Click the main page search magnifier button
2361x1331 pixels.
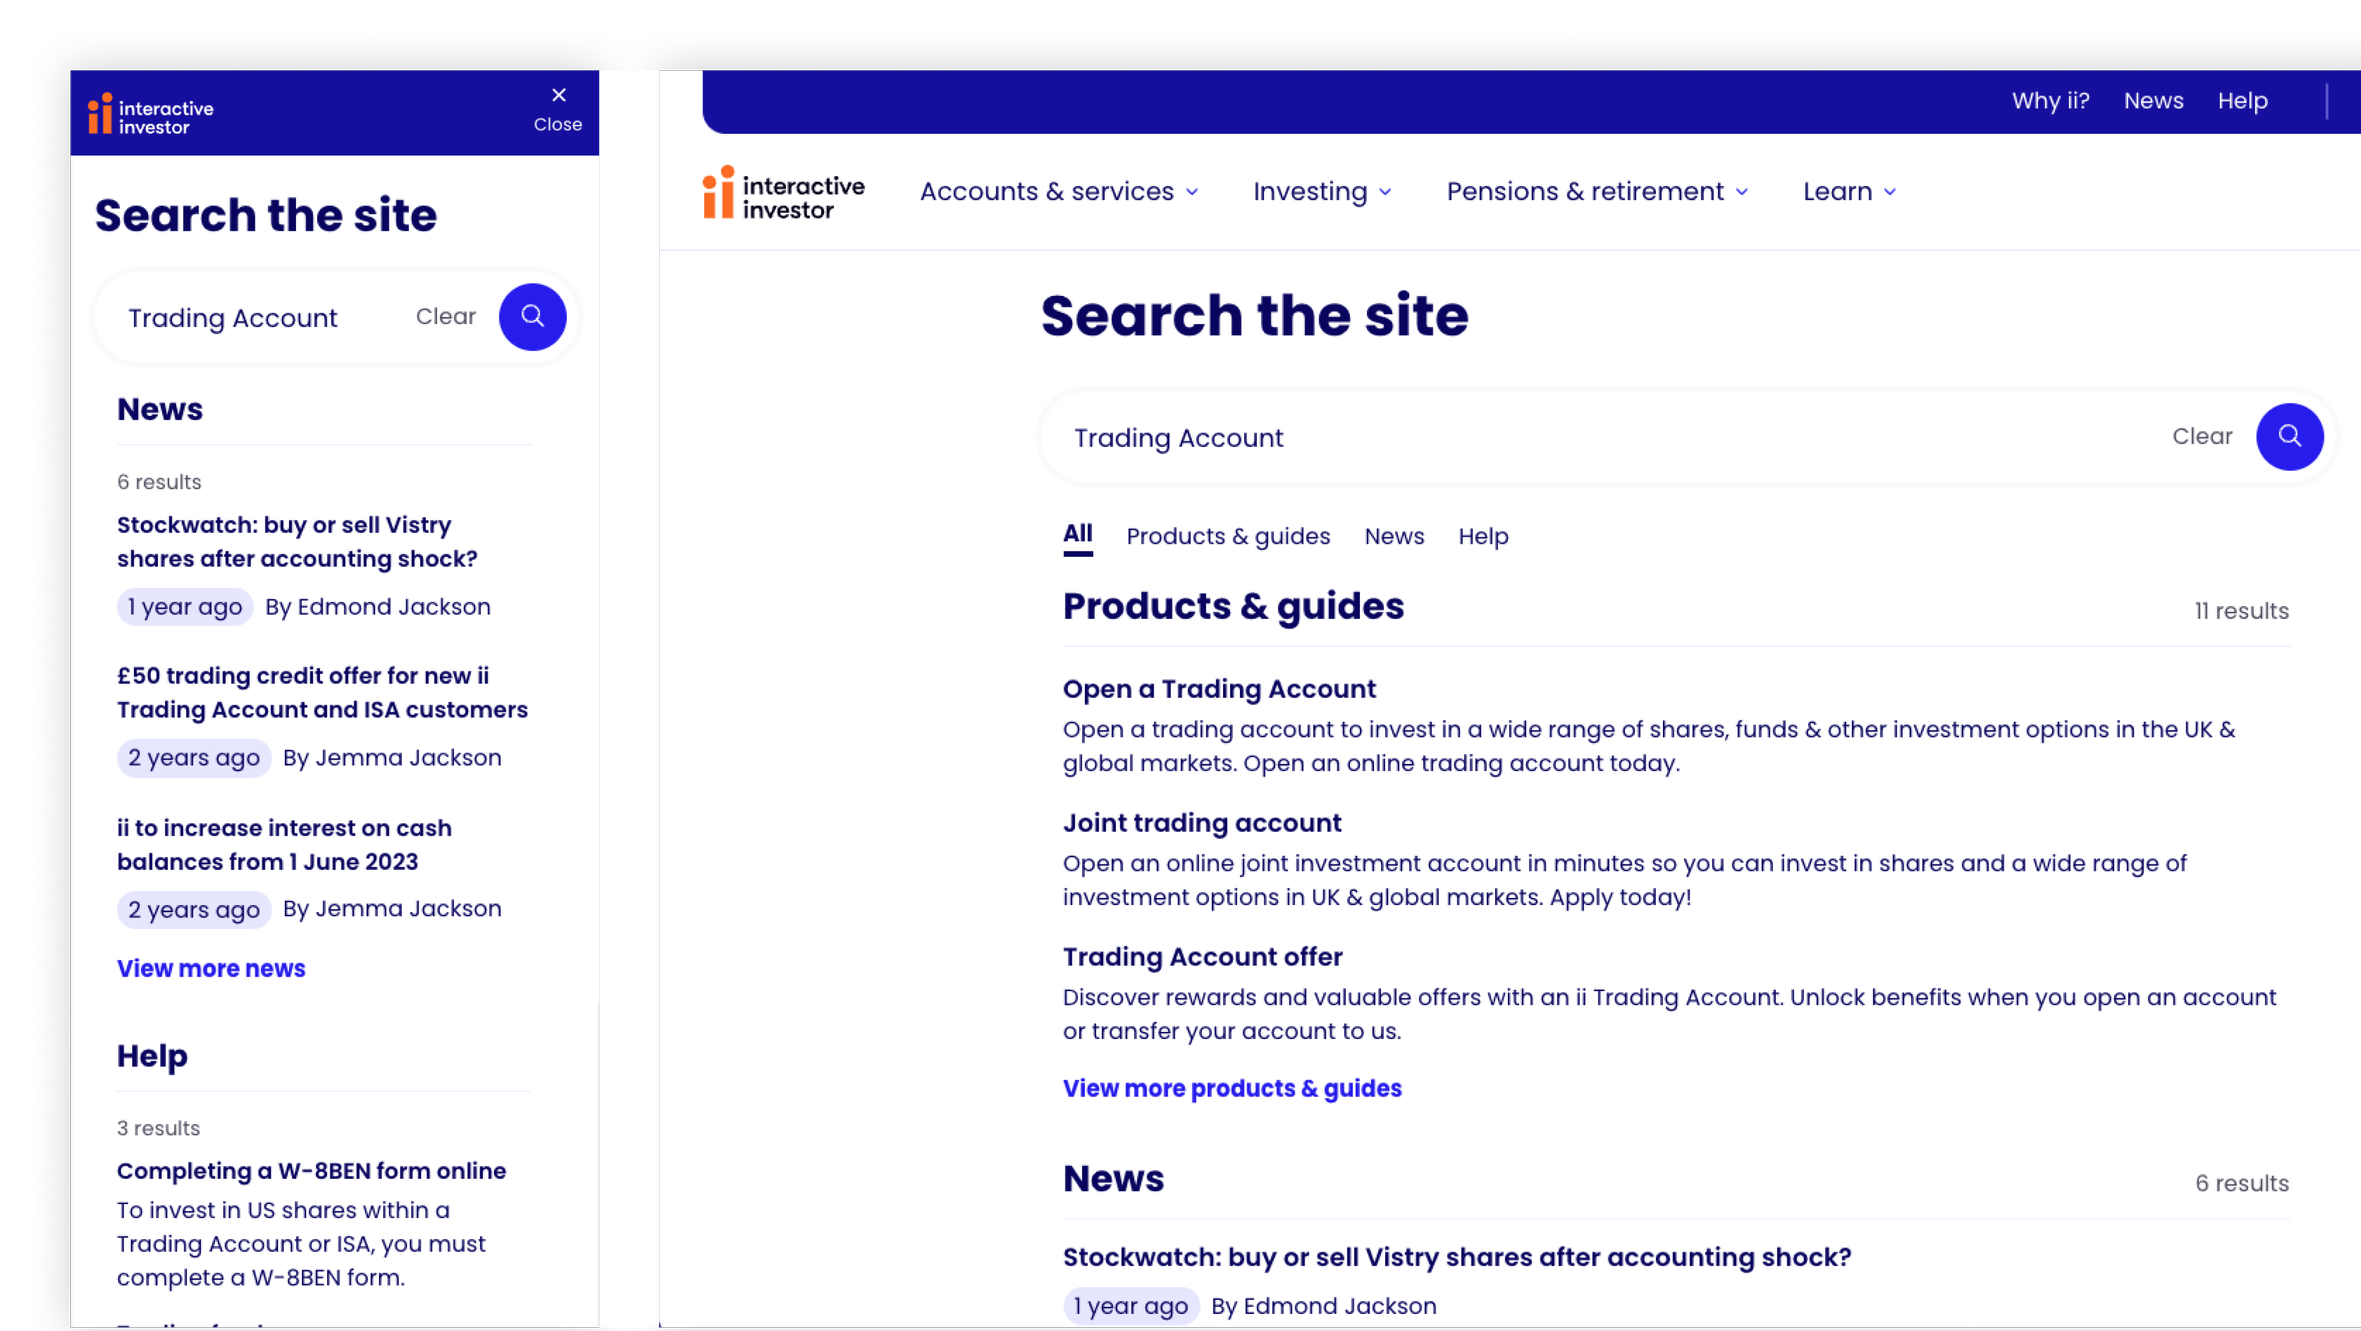pyautogui.click(x=2289, y=436)
